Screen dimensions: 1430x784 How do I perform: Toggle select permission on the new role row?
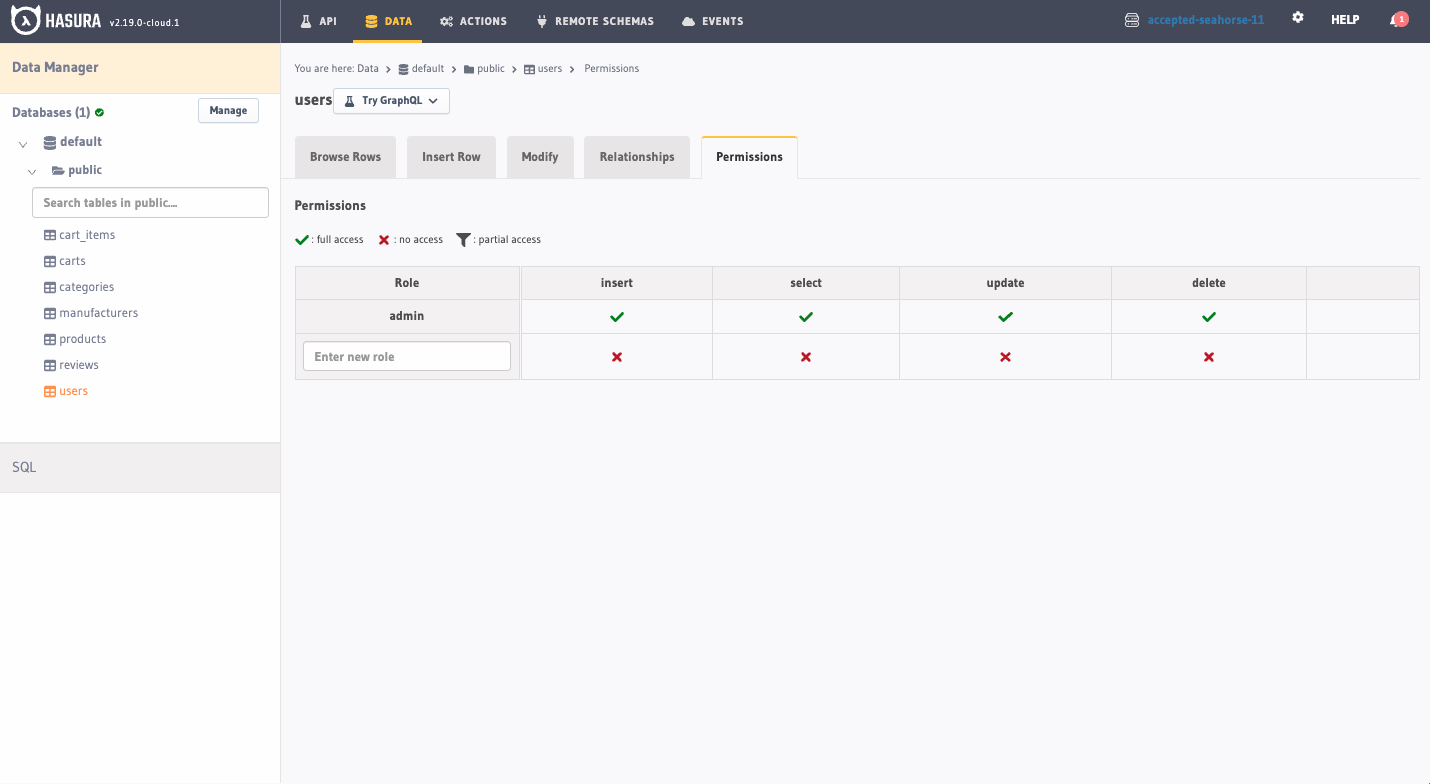coord(805,355)
